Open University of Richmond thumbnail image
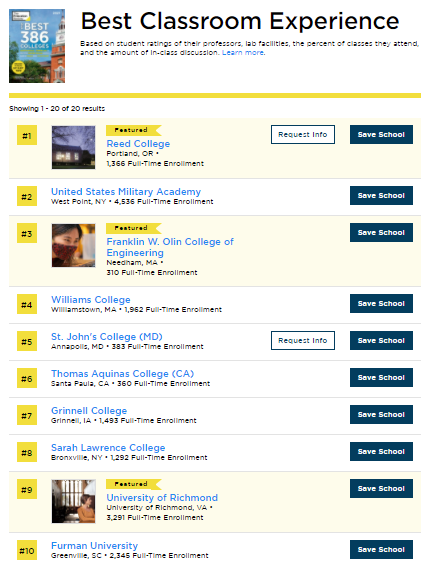 pyautogui.click(x=74, y=501)
